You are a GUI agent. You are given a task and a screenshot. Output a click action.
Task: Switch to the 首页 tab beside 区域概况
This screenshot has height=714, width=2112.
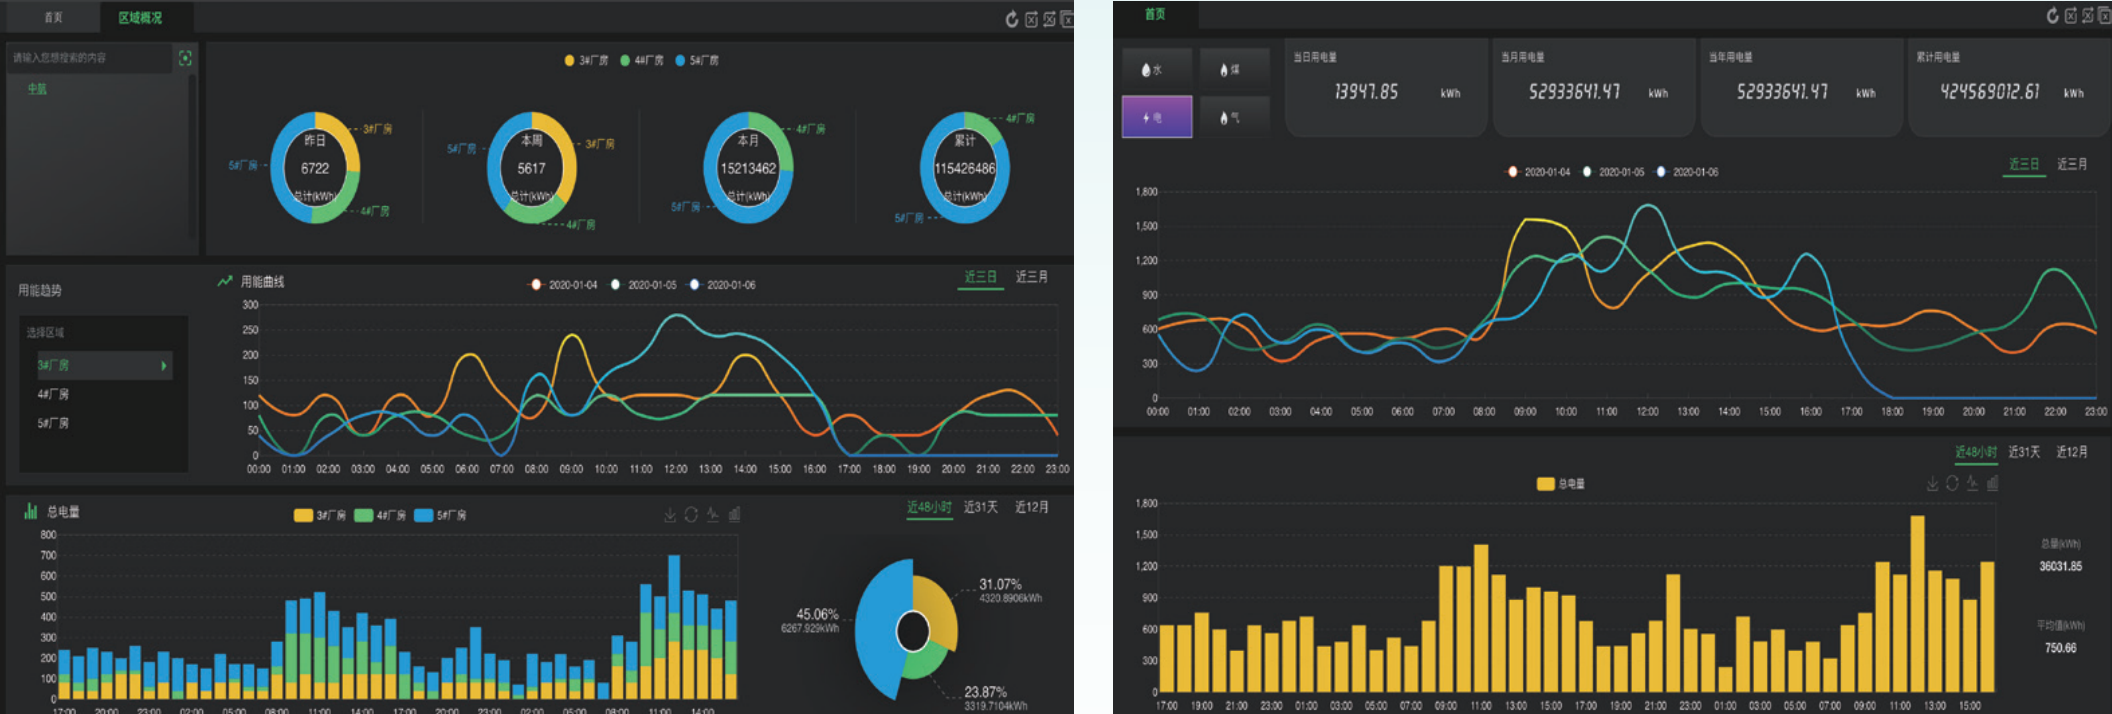[54, 17]
